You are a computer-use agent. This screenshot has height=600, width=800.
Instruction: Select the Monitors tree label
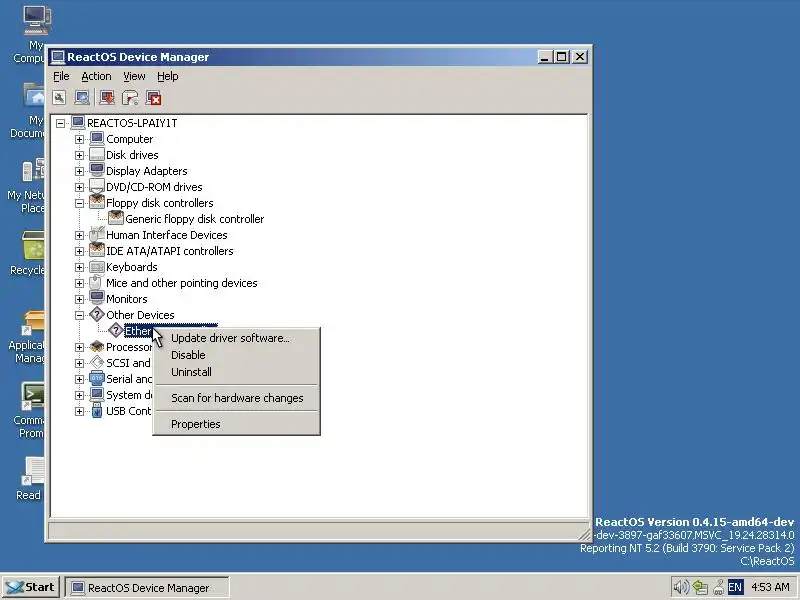[127, 299]
